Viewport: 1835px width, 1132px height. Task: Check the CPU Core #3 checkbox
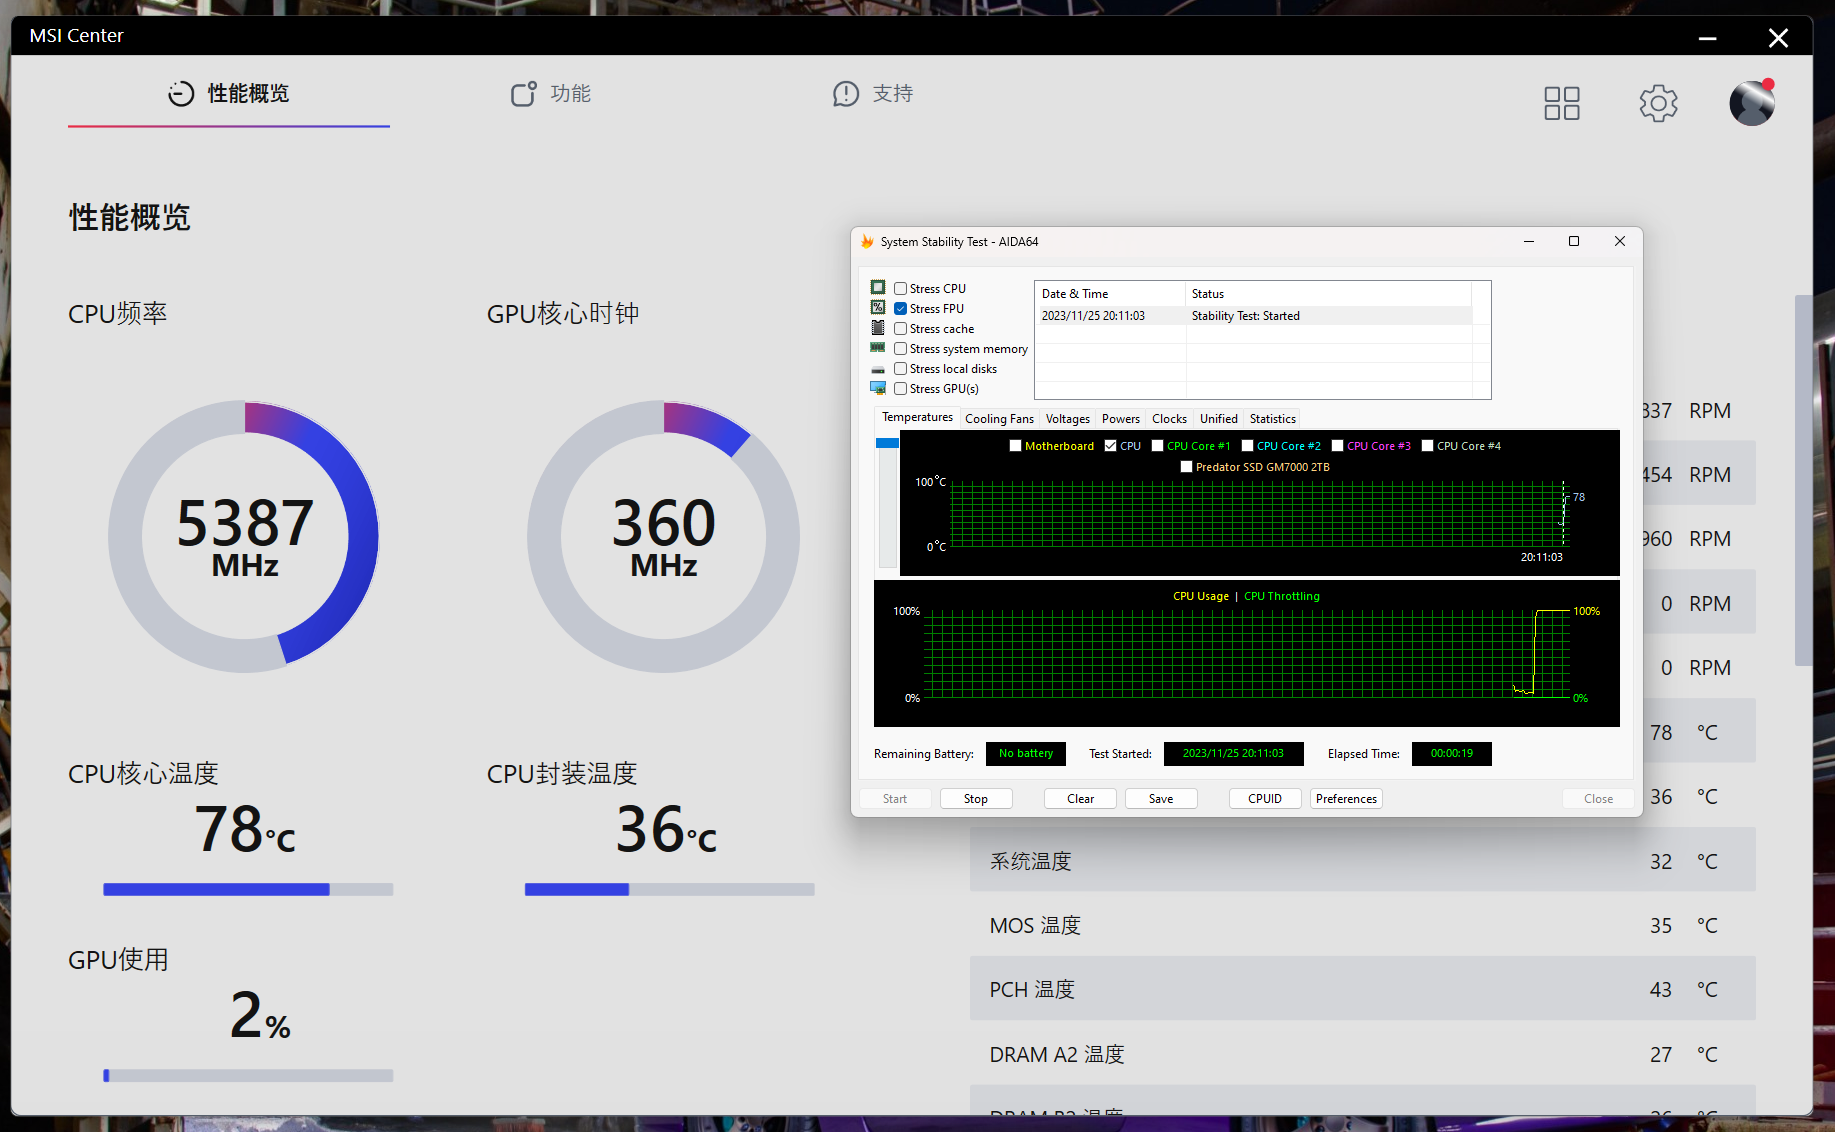coord(1338,446)
